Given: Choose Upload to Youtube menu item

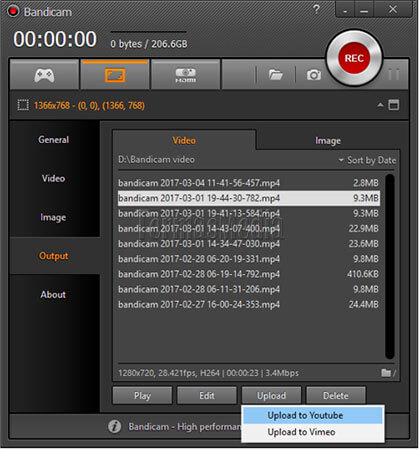Looking at the screenshot, I should [313, 415].
